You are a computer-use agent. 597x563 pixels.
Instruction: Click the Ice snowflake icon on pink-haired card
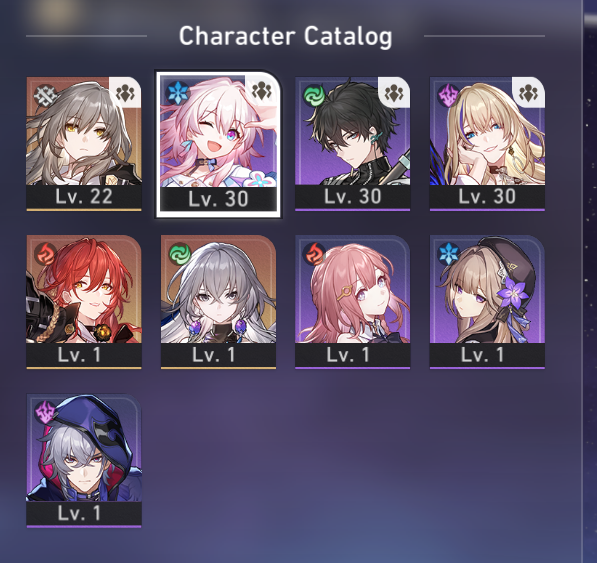point(179,93)
